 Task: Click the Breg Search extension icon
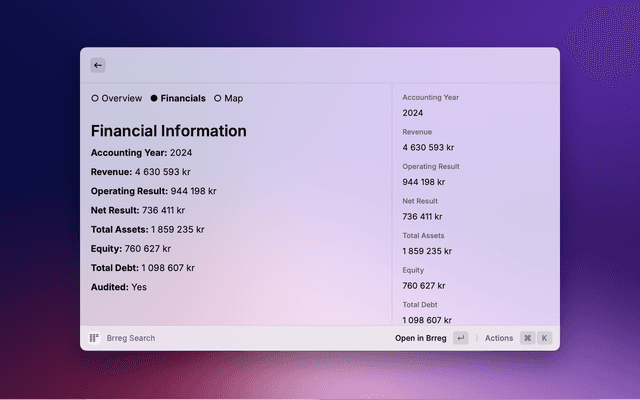click(x=94, y=338)
